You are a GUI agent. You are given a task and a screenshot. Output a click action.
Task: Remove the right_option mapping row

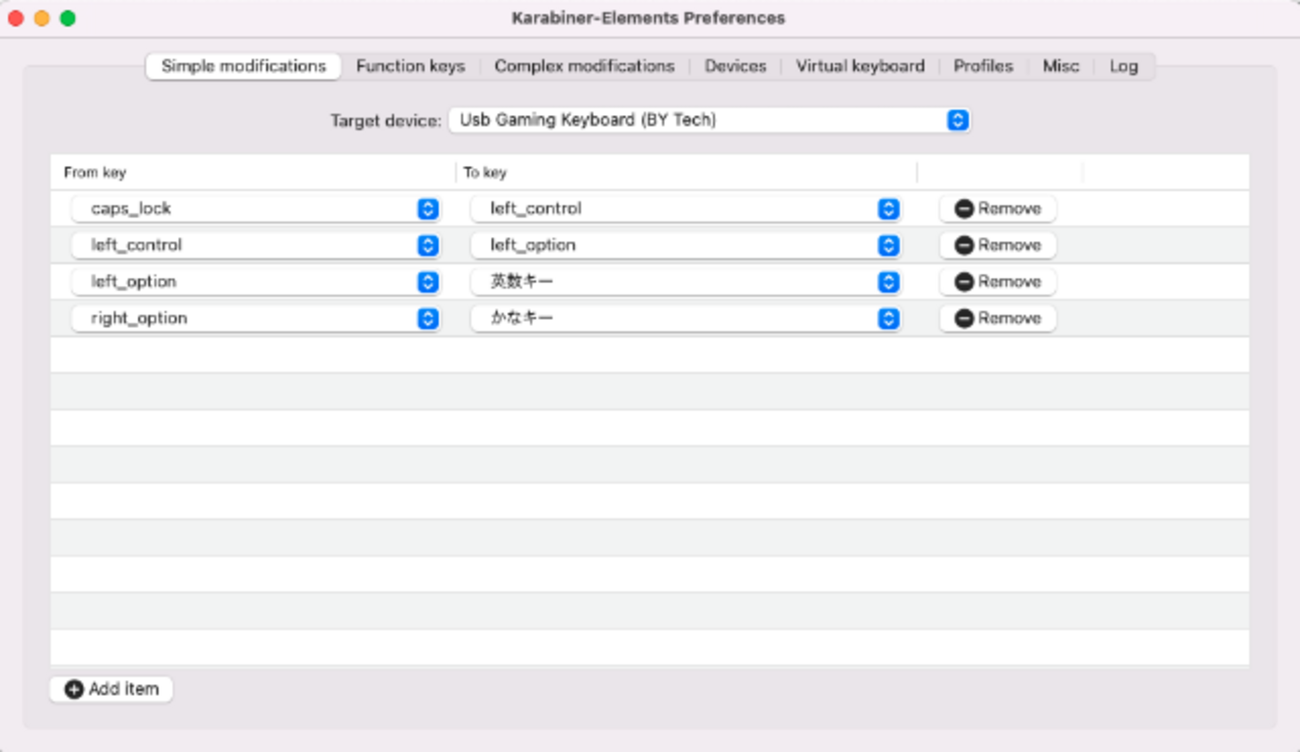tap(998, 318)
